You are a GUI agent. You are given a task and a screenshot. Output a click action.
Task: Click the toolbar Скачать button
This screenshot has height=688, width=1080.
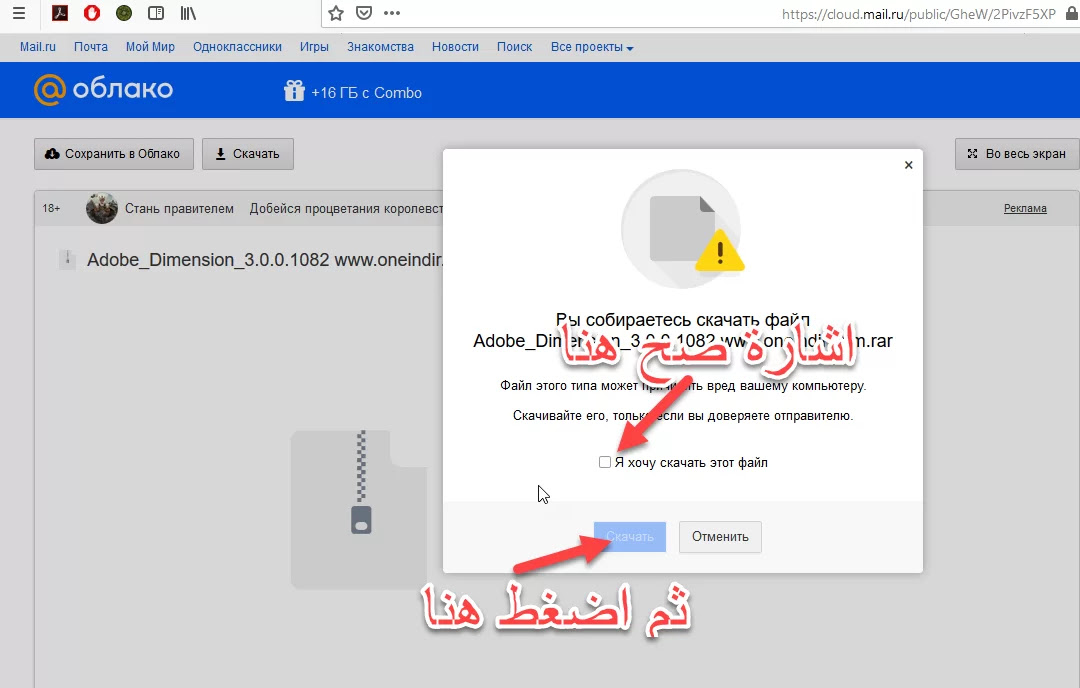pos(248,154)
